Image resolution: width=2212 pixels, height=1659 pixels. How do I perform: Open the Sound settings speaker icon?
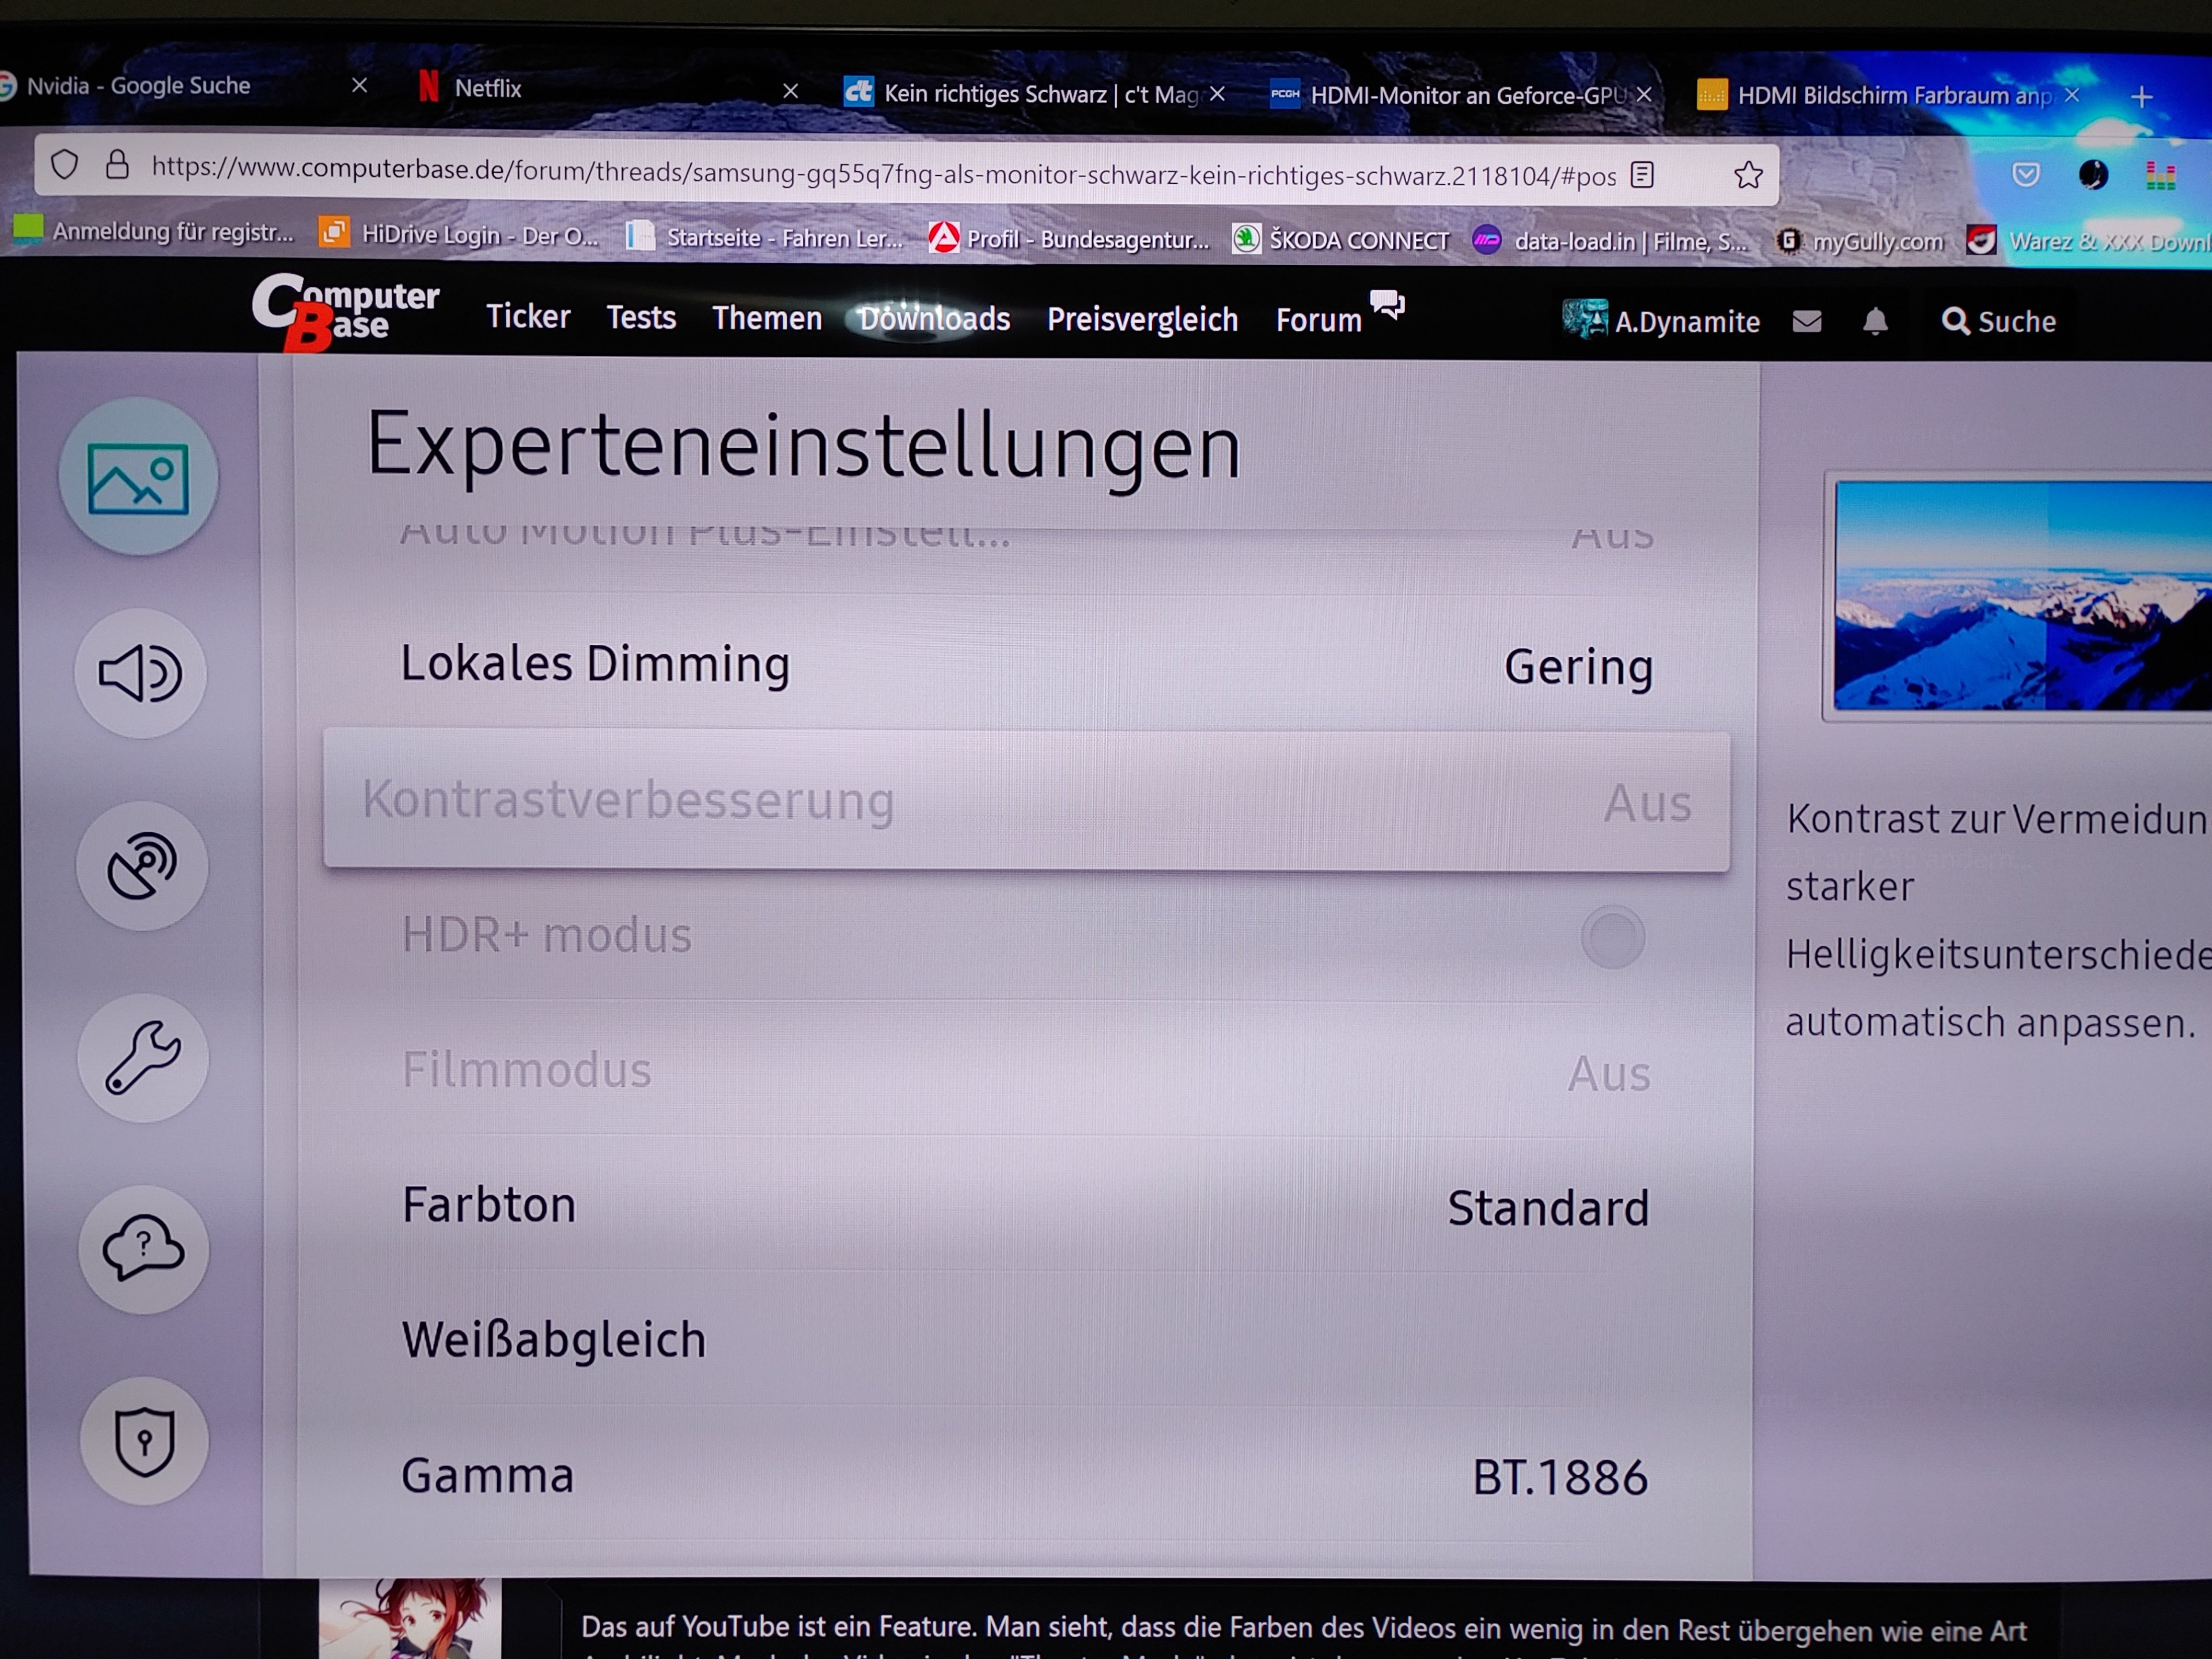click(140, 673)
